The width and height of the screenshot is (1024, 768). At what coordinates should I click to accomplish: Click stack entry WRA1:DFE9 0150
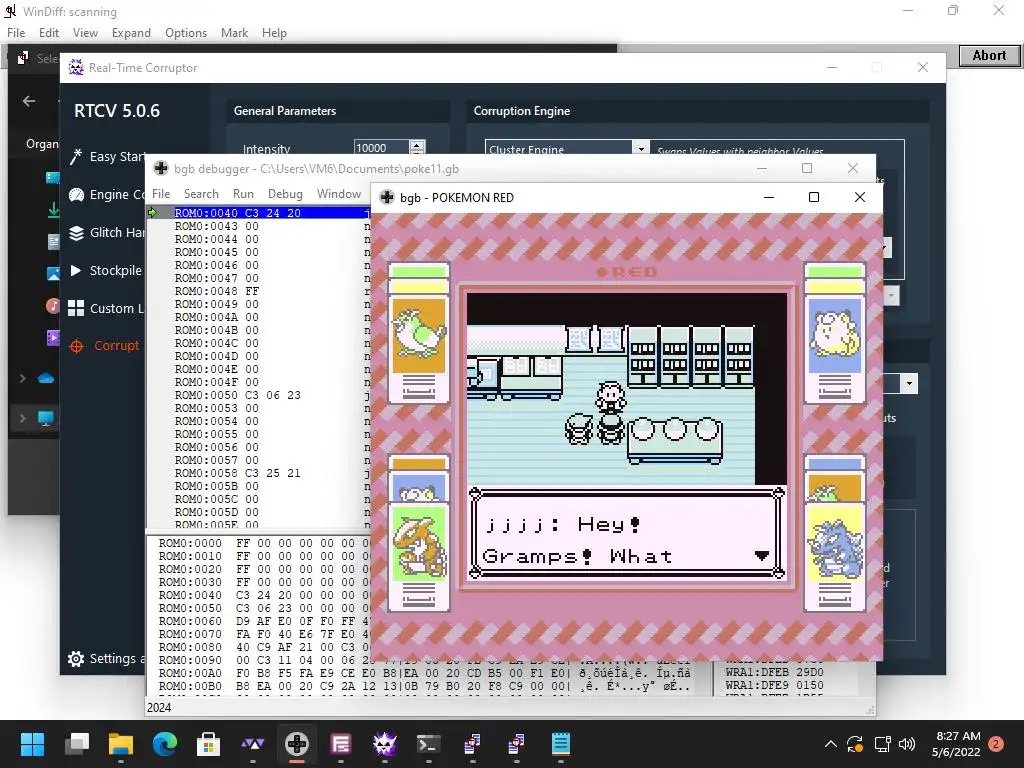[774, 685]
